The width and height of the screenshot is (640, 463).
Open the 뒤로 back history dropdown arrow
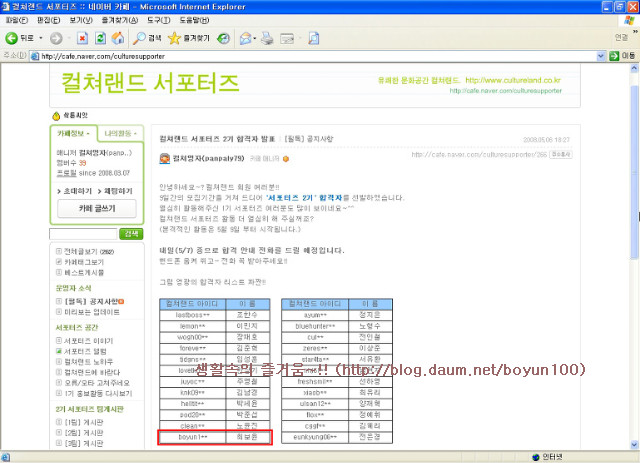click(x=41, y=38)
